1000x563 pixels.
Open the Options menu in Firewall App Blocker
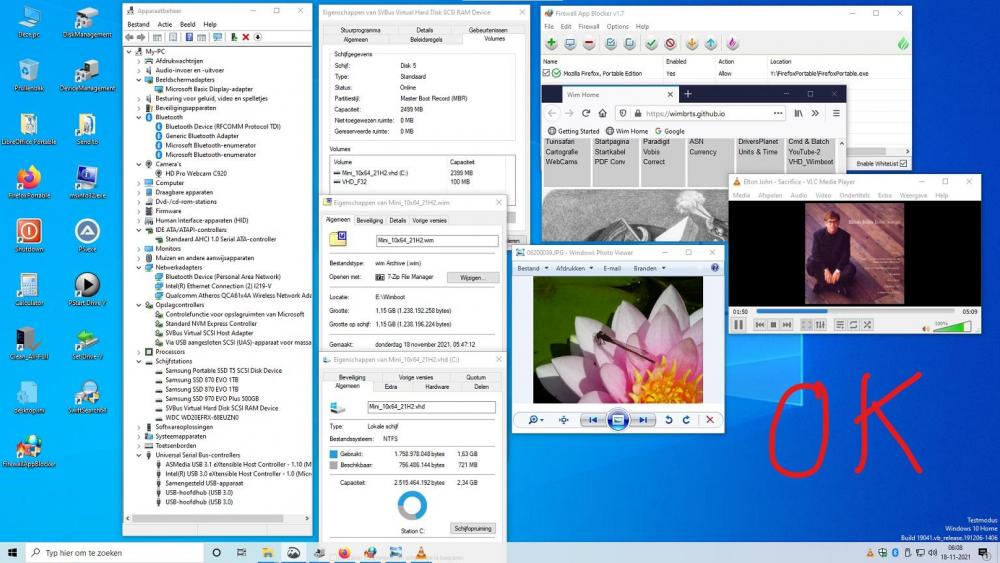click(617, 27)
